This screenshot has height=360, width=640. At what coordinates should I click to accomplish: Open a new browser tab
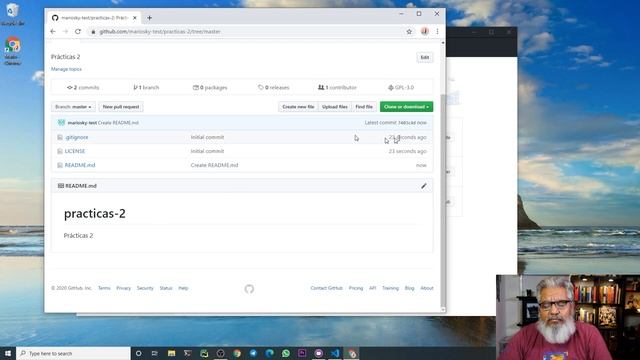click(149, 18)
